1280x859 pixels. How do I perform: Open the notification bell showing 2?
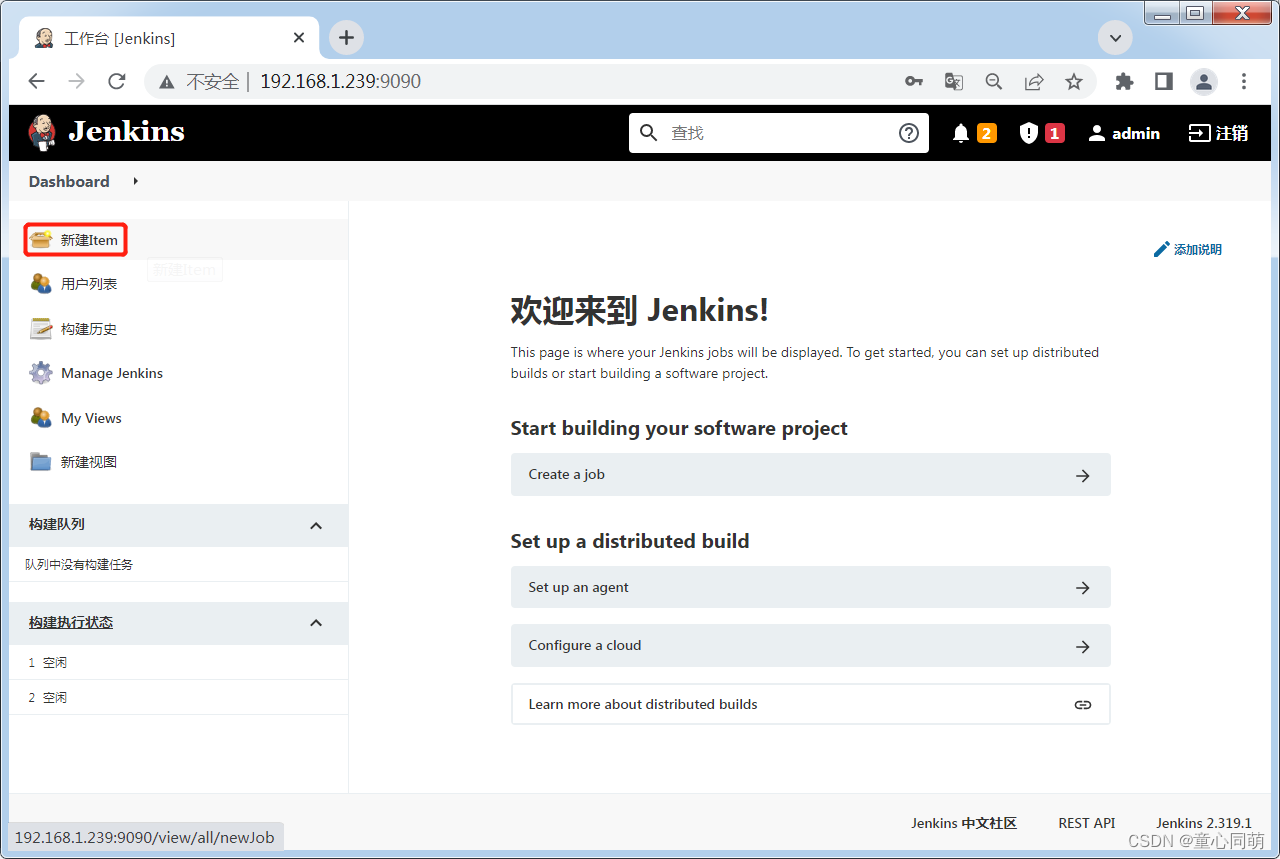pyautogui.click(x=973, y=132)
